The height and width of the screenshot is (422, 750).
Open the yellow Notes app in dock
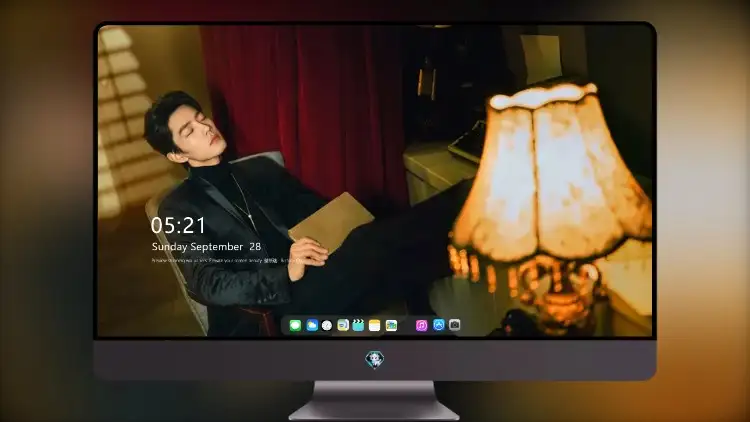point(375,325)
